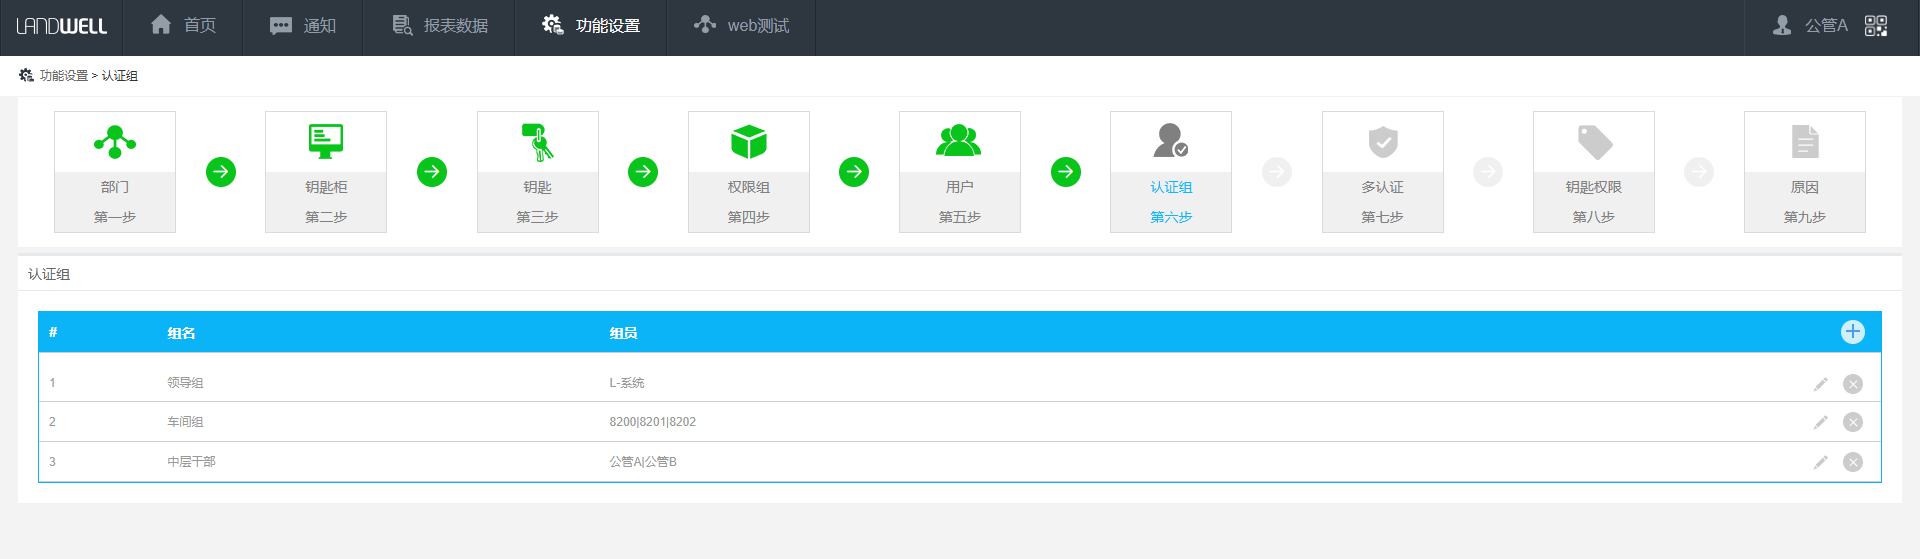Open the 钥匙柜 step two icon
The image size is (1920, 559).
[x=326, y=143]
